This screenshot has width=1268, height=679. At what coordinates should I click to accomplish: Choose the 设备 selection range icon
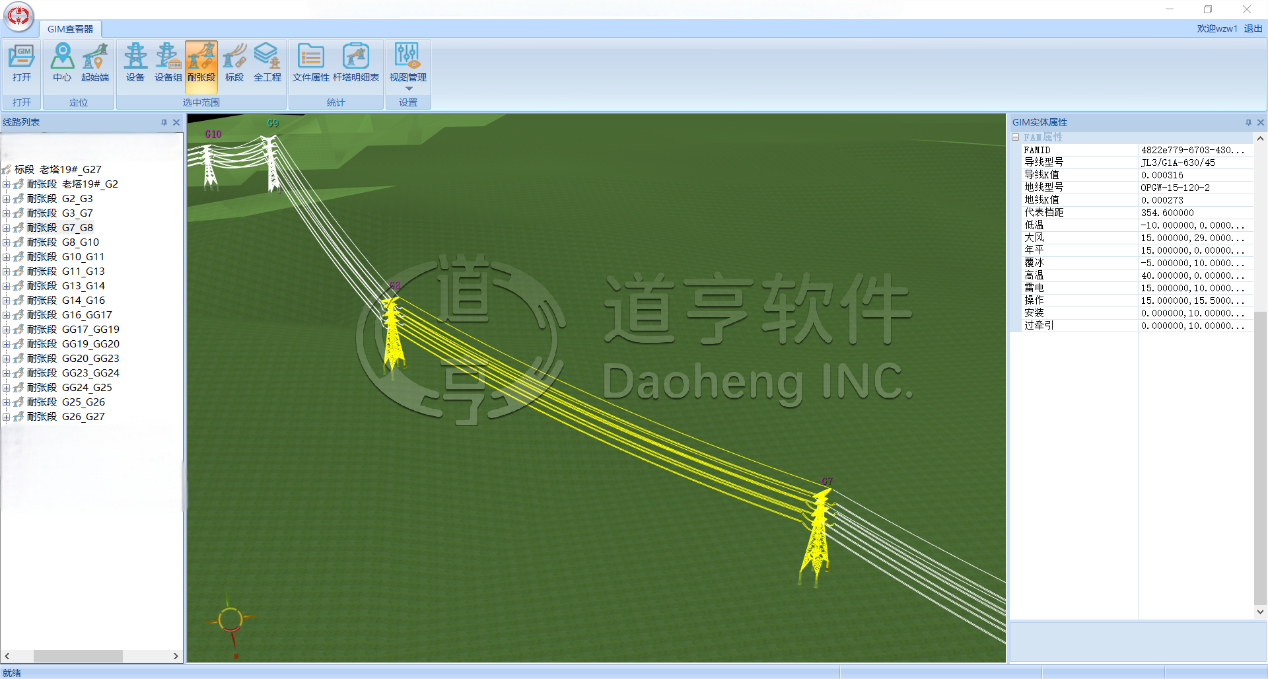point(135,63)
